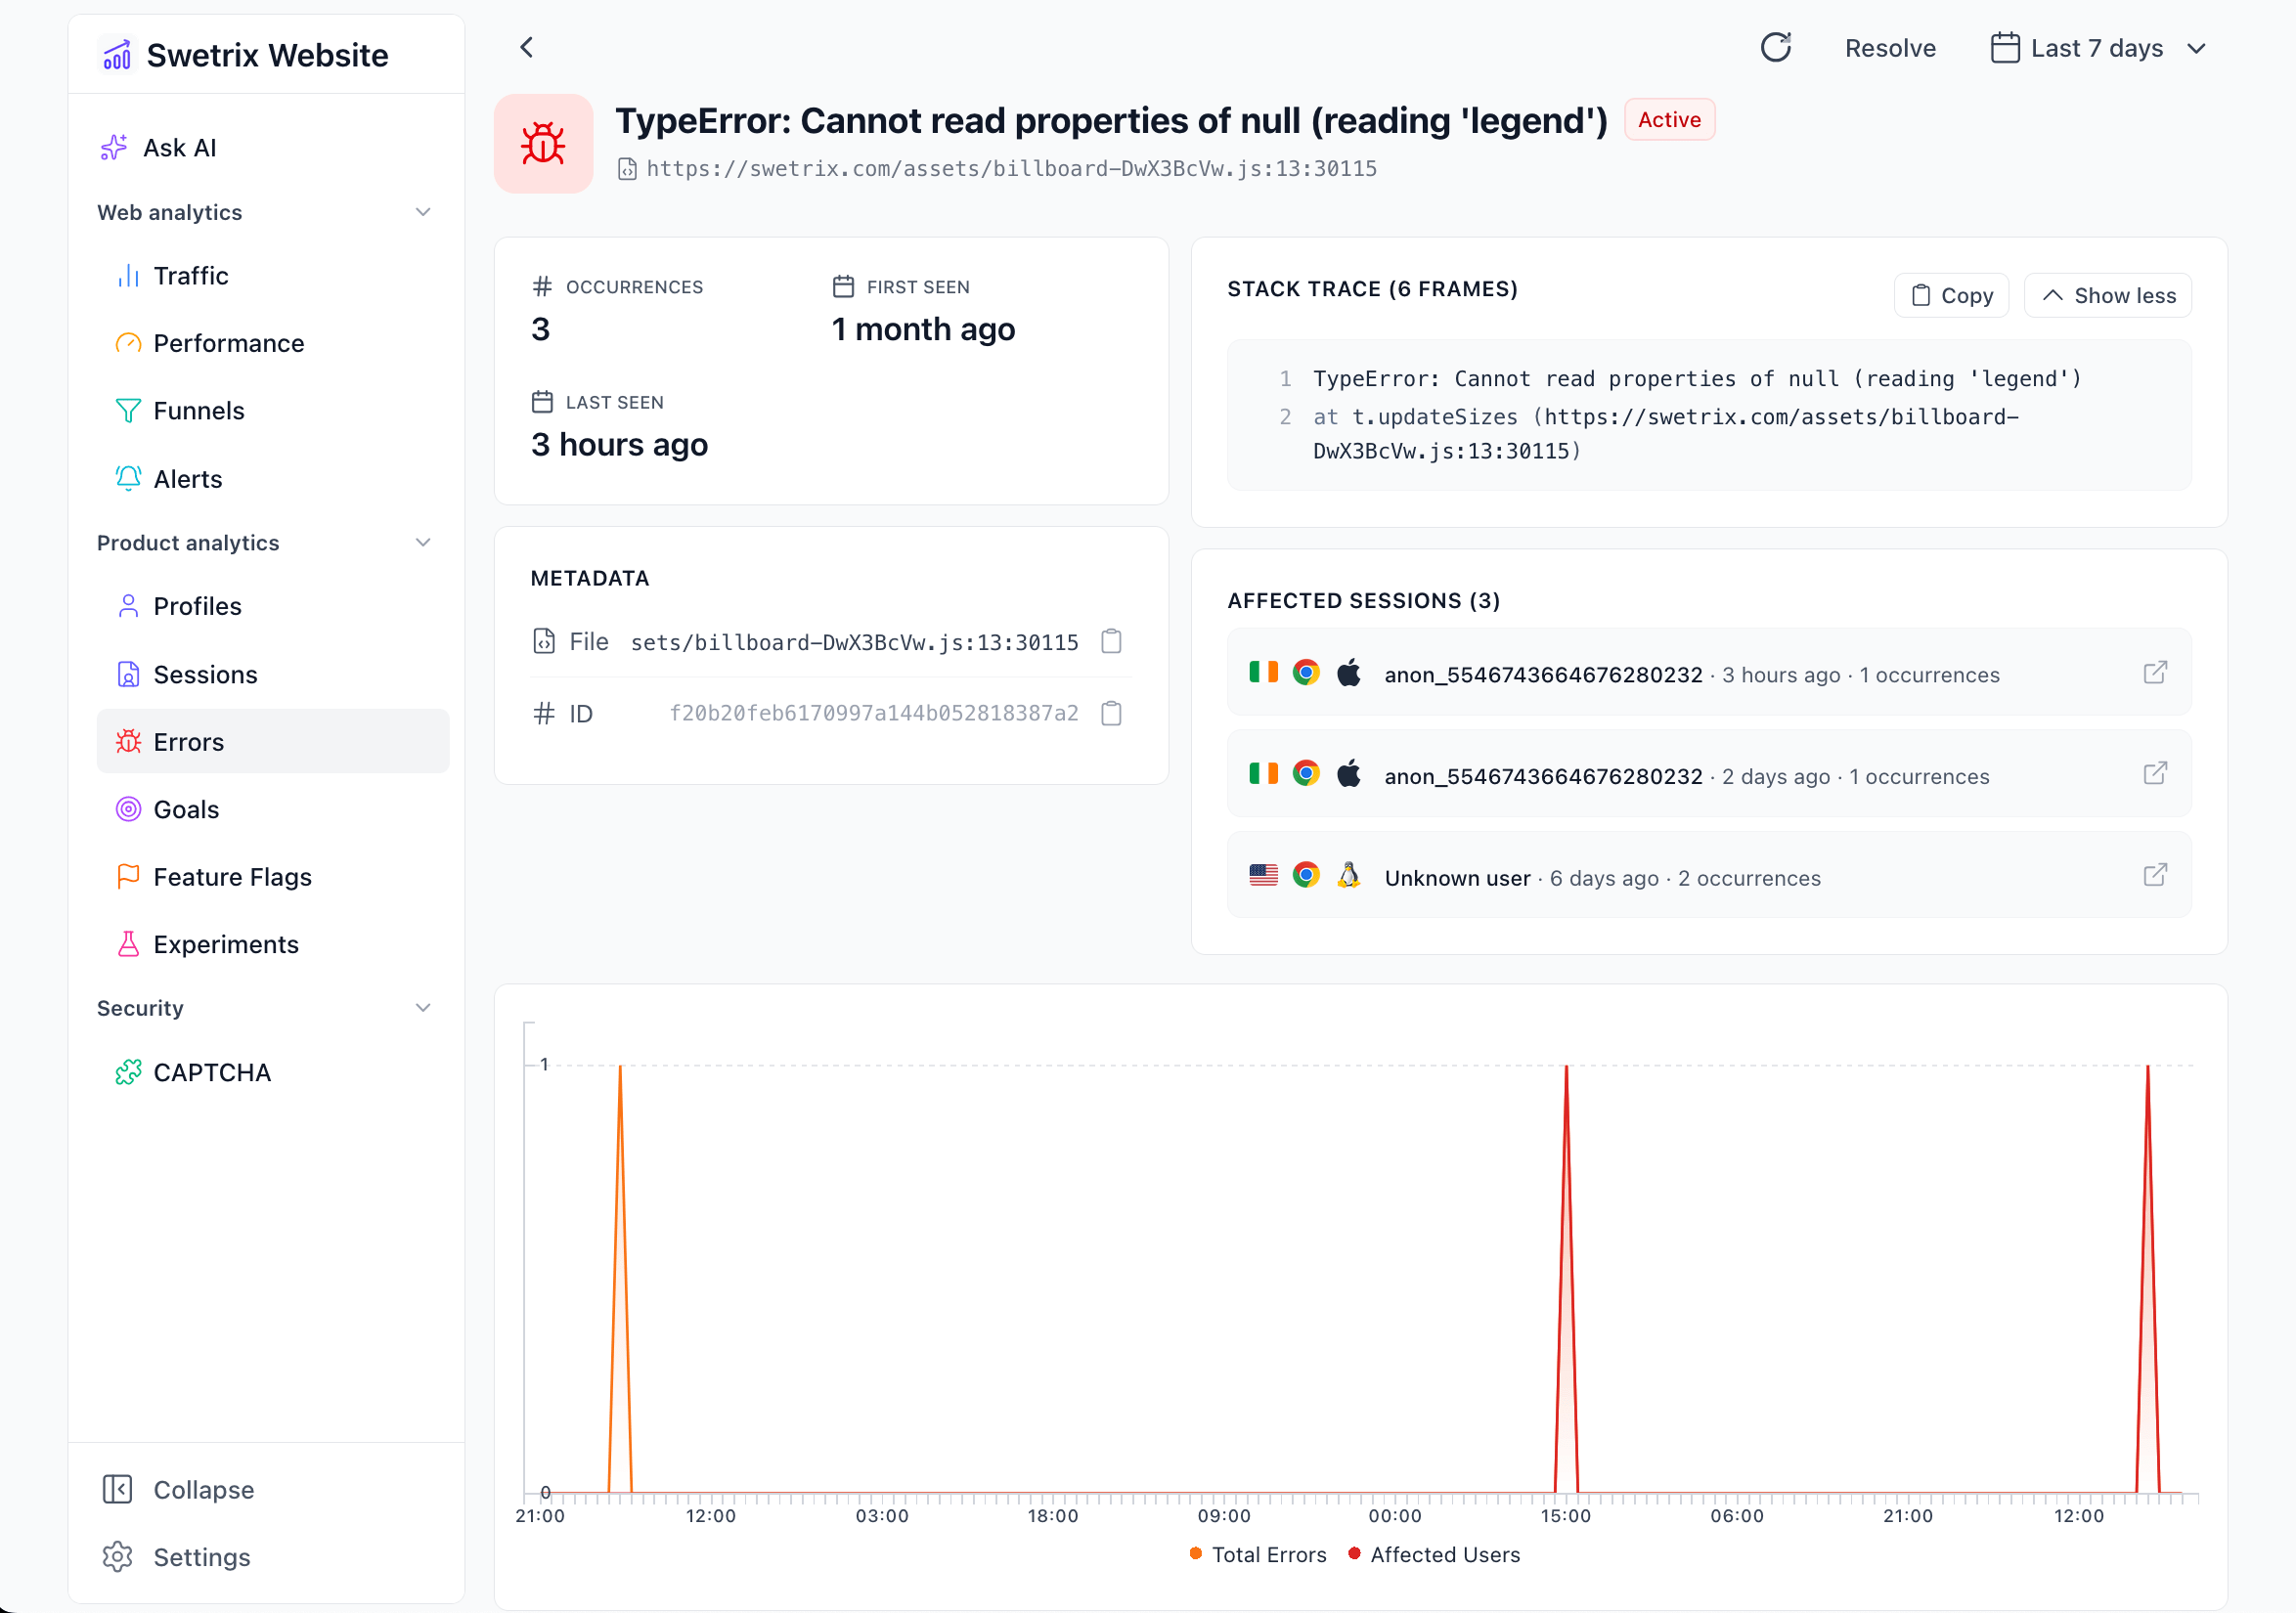
Task: Collapse the Product analytics section
Action: (x=423, y=543)
